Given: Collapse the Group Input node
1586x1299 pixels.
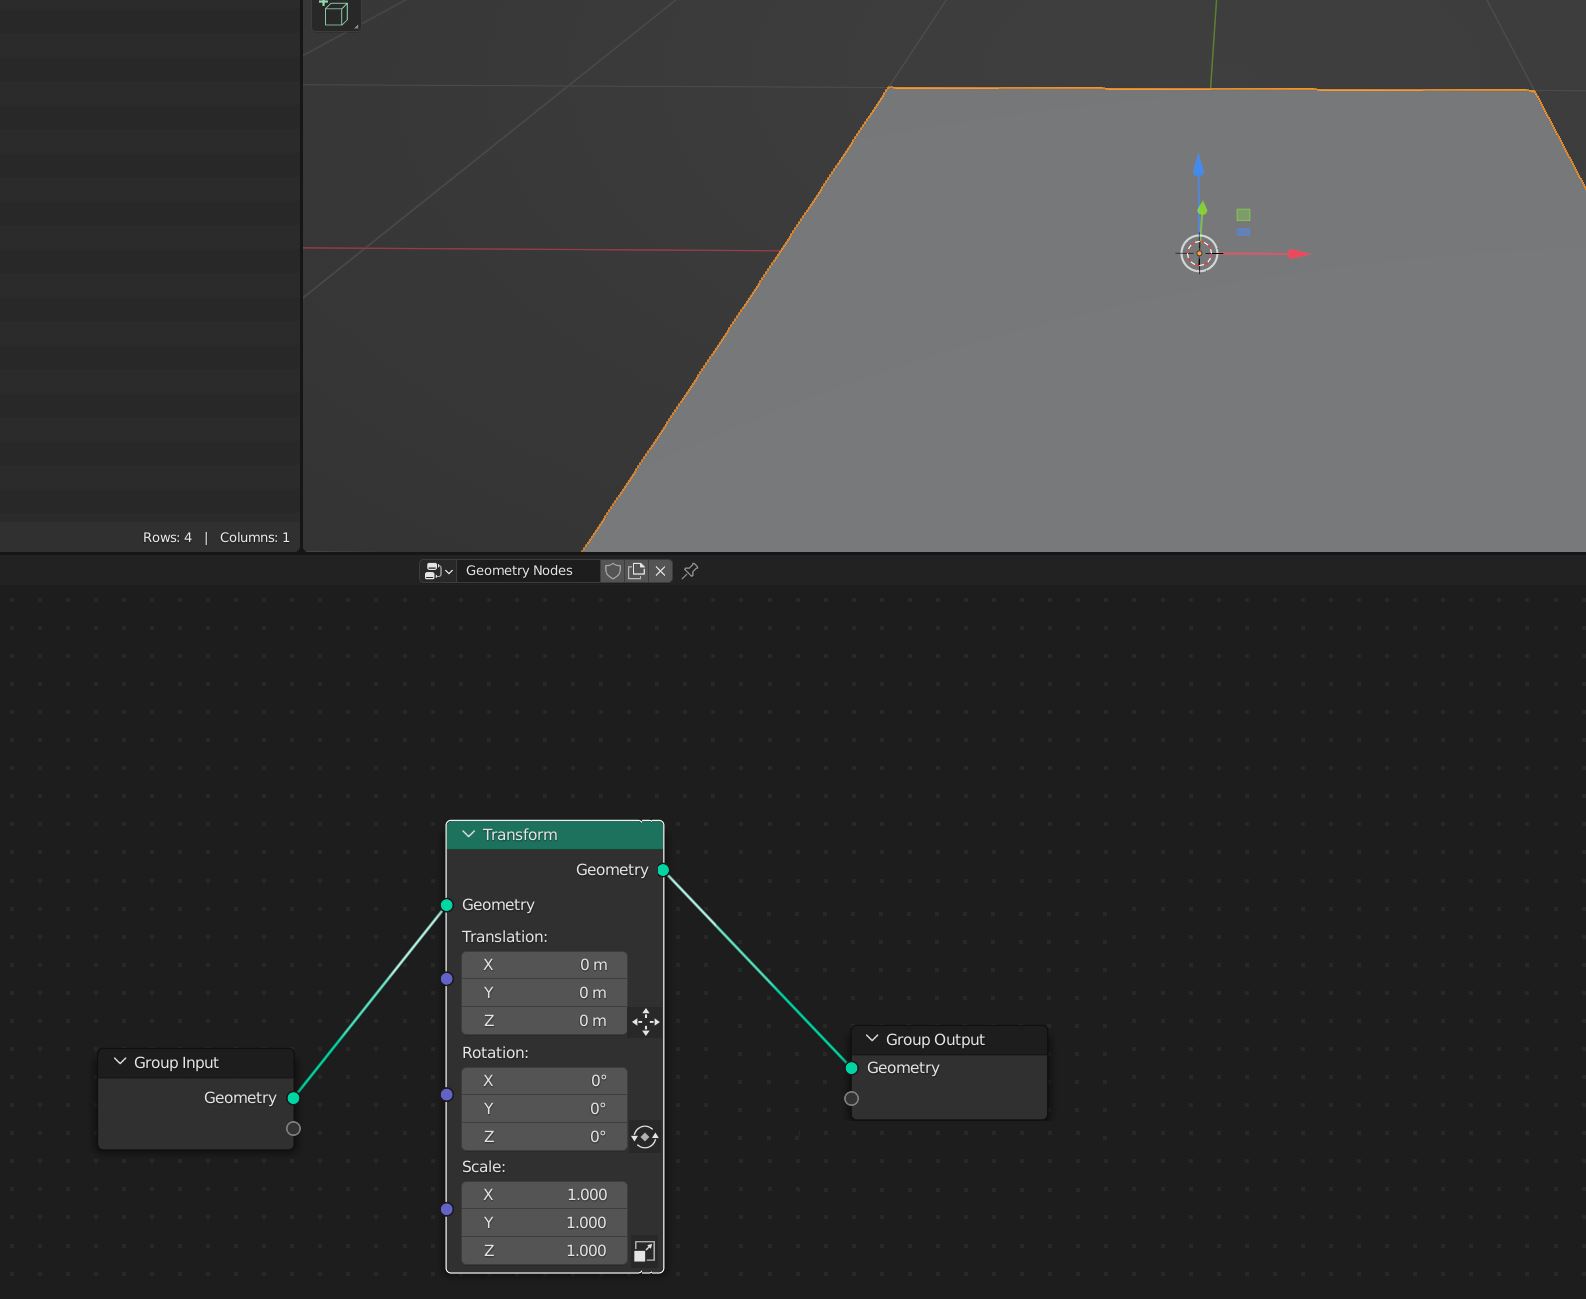Looking at the screenshot, I should point(120,1062).
